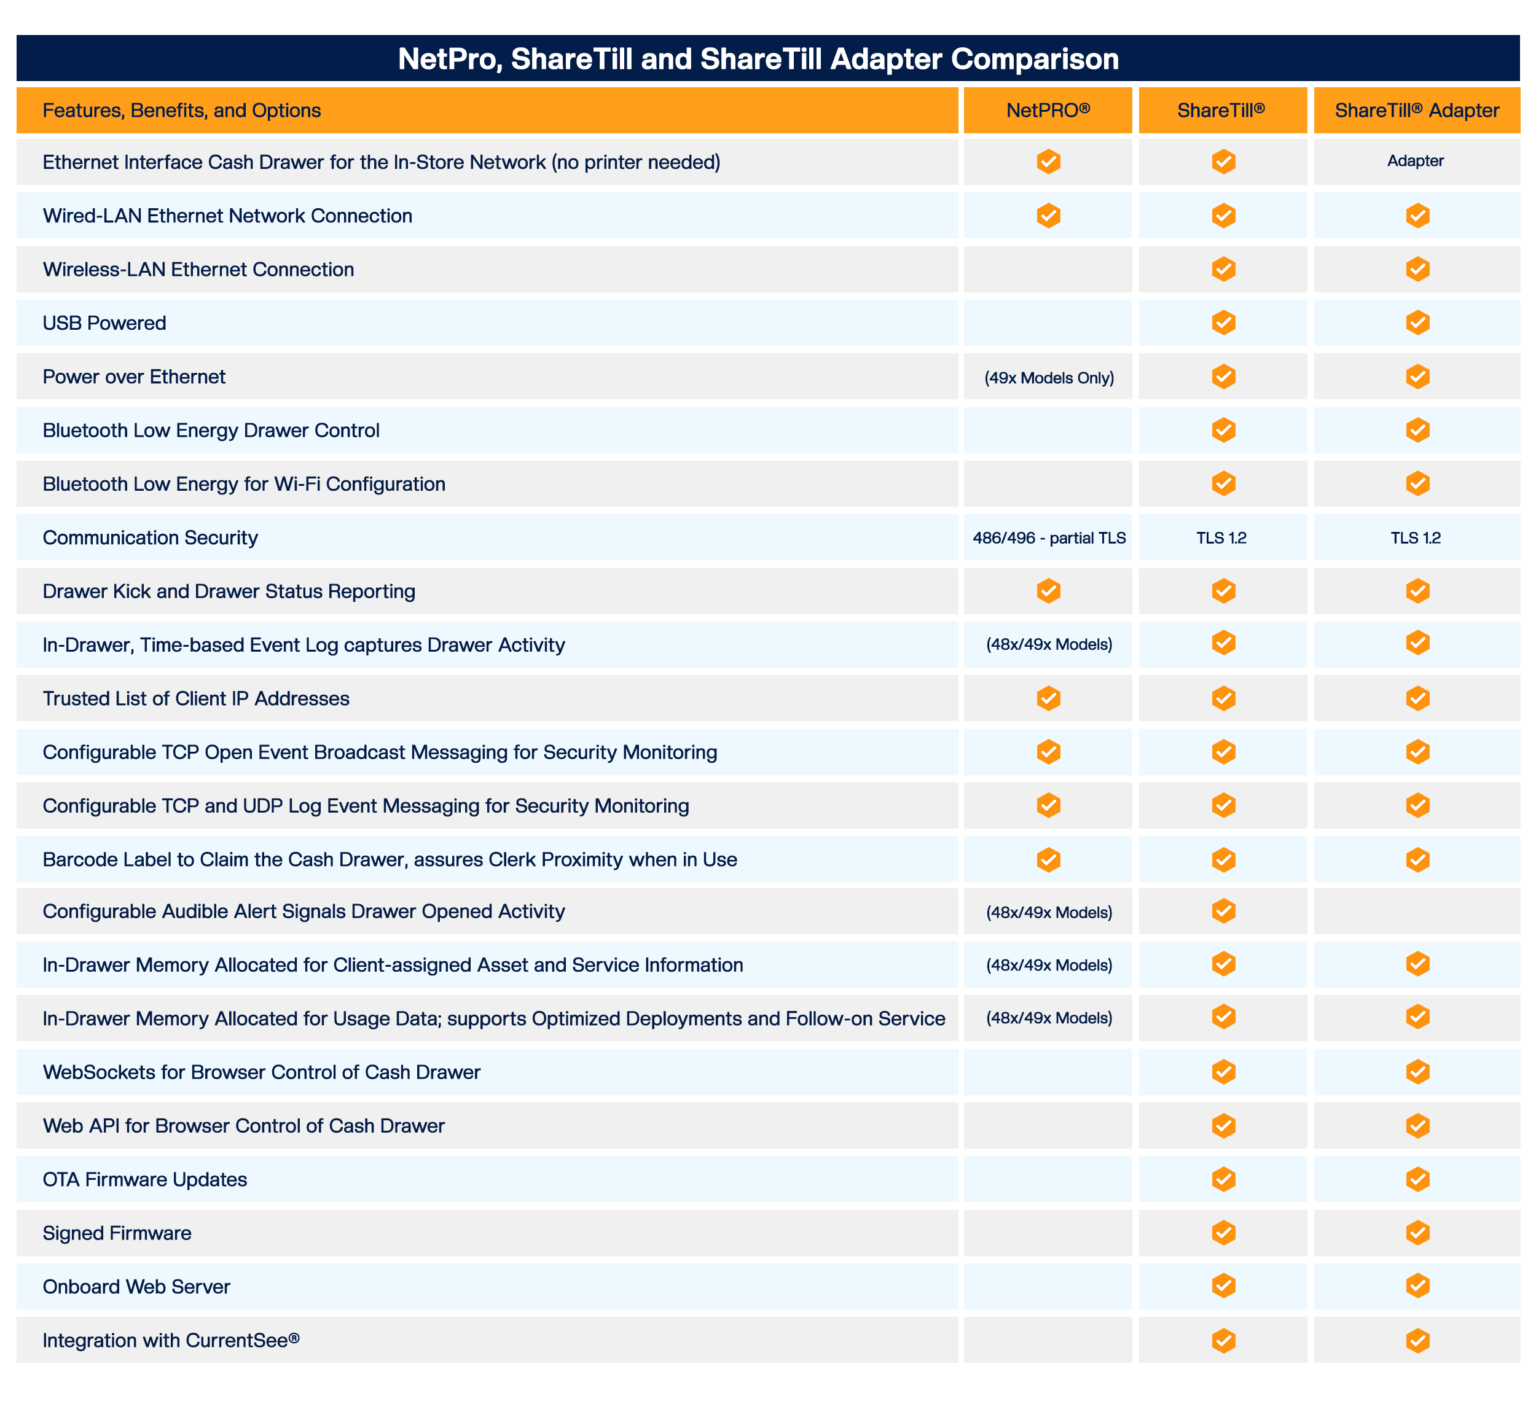Click ShareTill checkmark for WebSockets Browser Control row
Viewport: 1536px width, 1428px height.
1223,1072
